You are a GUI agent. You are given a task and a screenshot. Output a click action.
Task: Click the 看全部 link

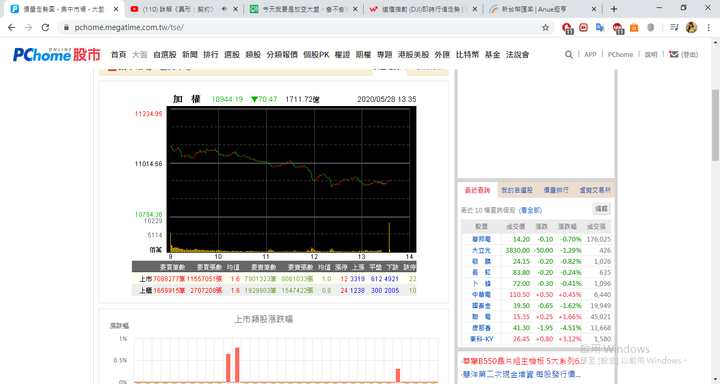point(530,210)
